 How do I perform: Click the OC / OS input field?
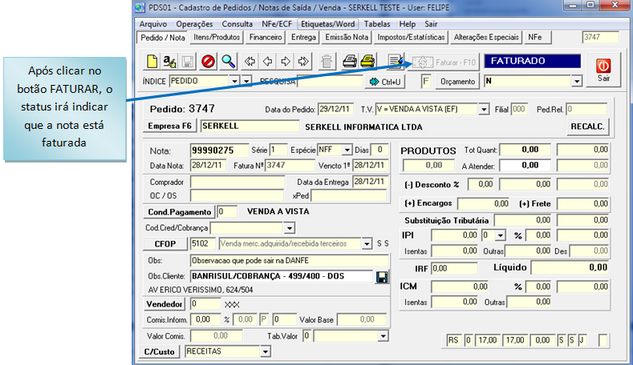pos(237,196)
